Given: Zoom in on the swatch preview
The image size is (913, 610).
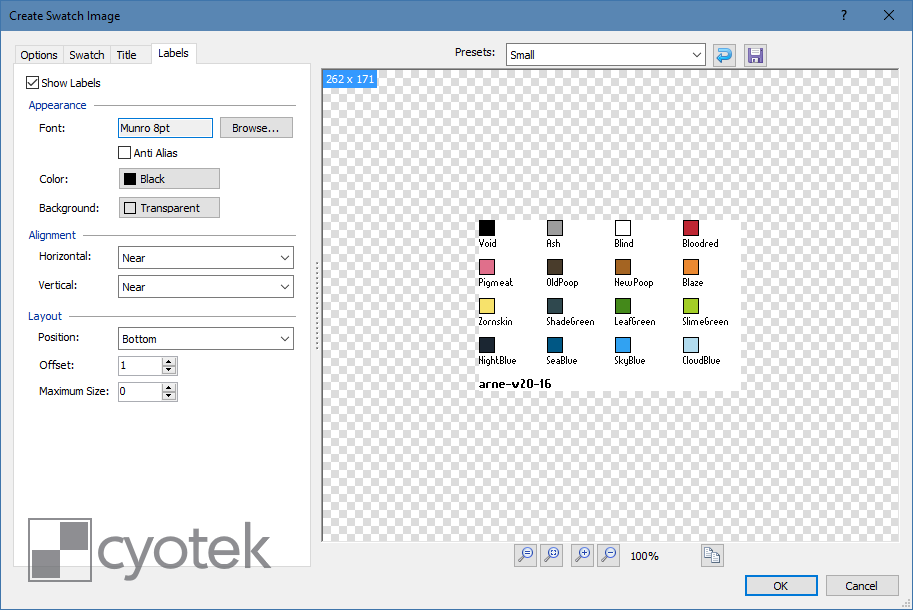Looking at the screenshot, I should pos(582,555).
